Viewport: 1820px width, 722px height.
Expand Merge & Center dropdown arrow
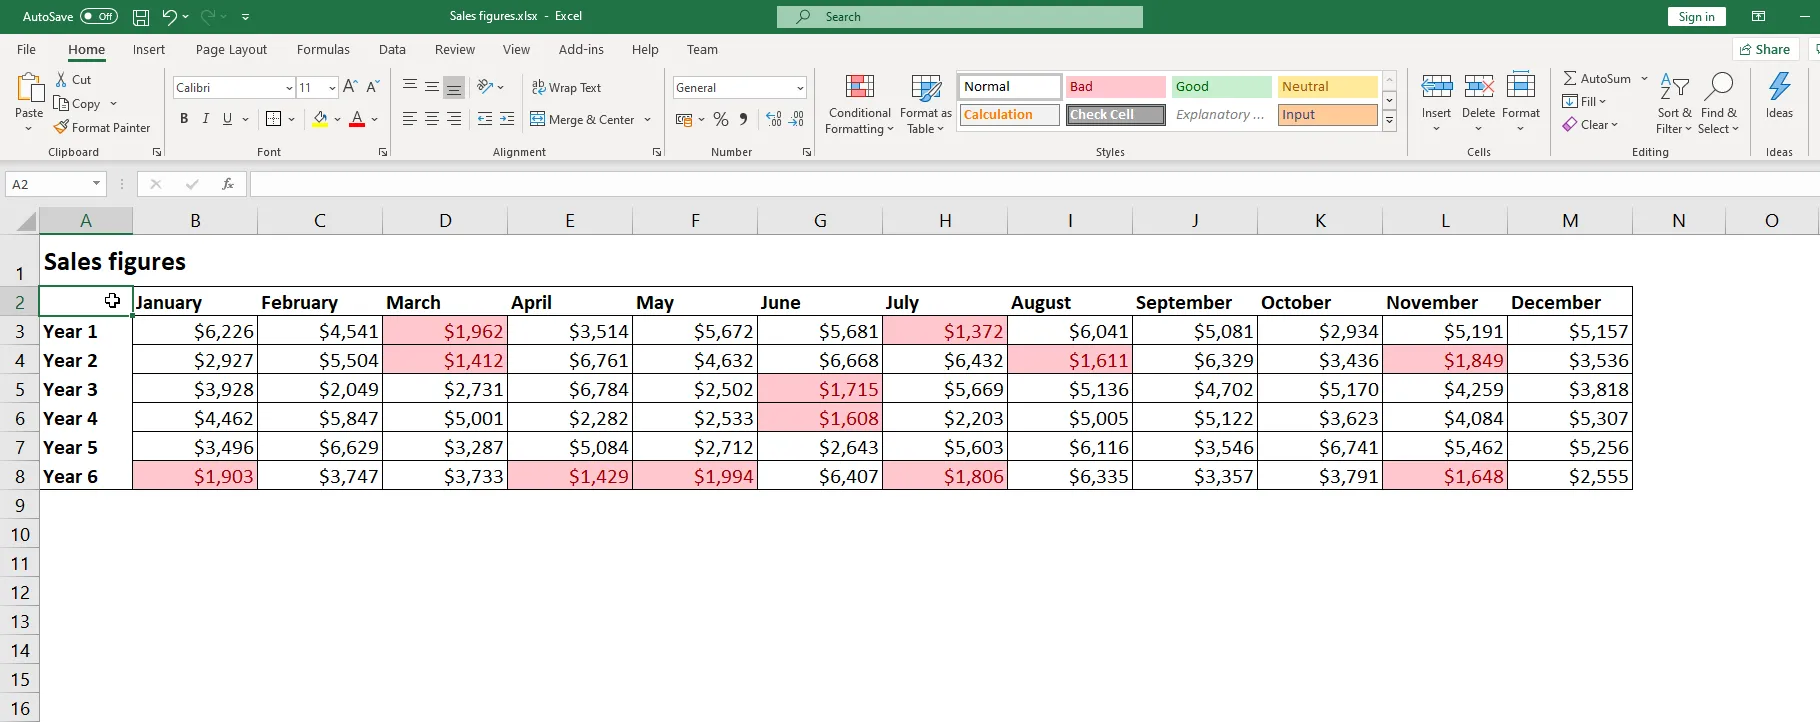(648, 120)
